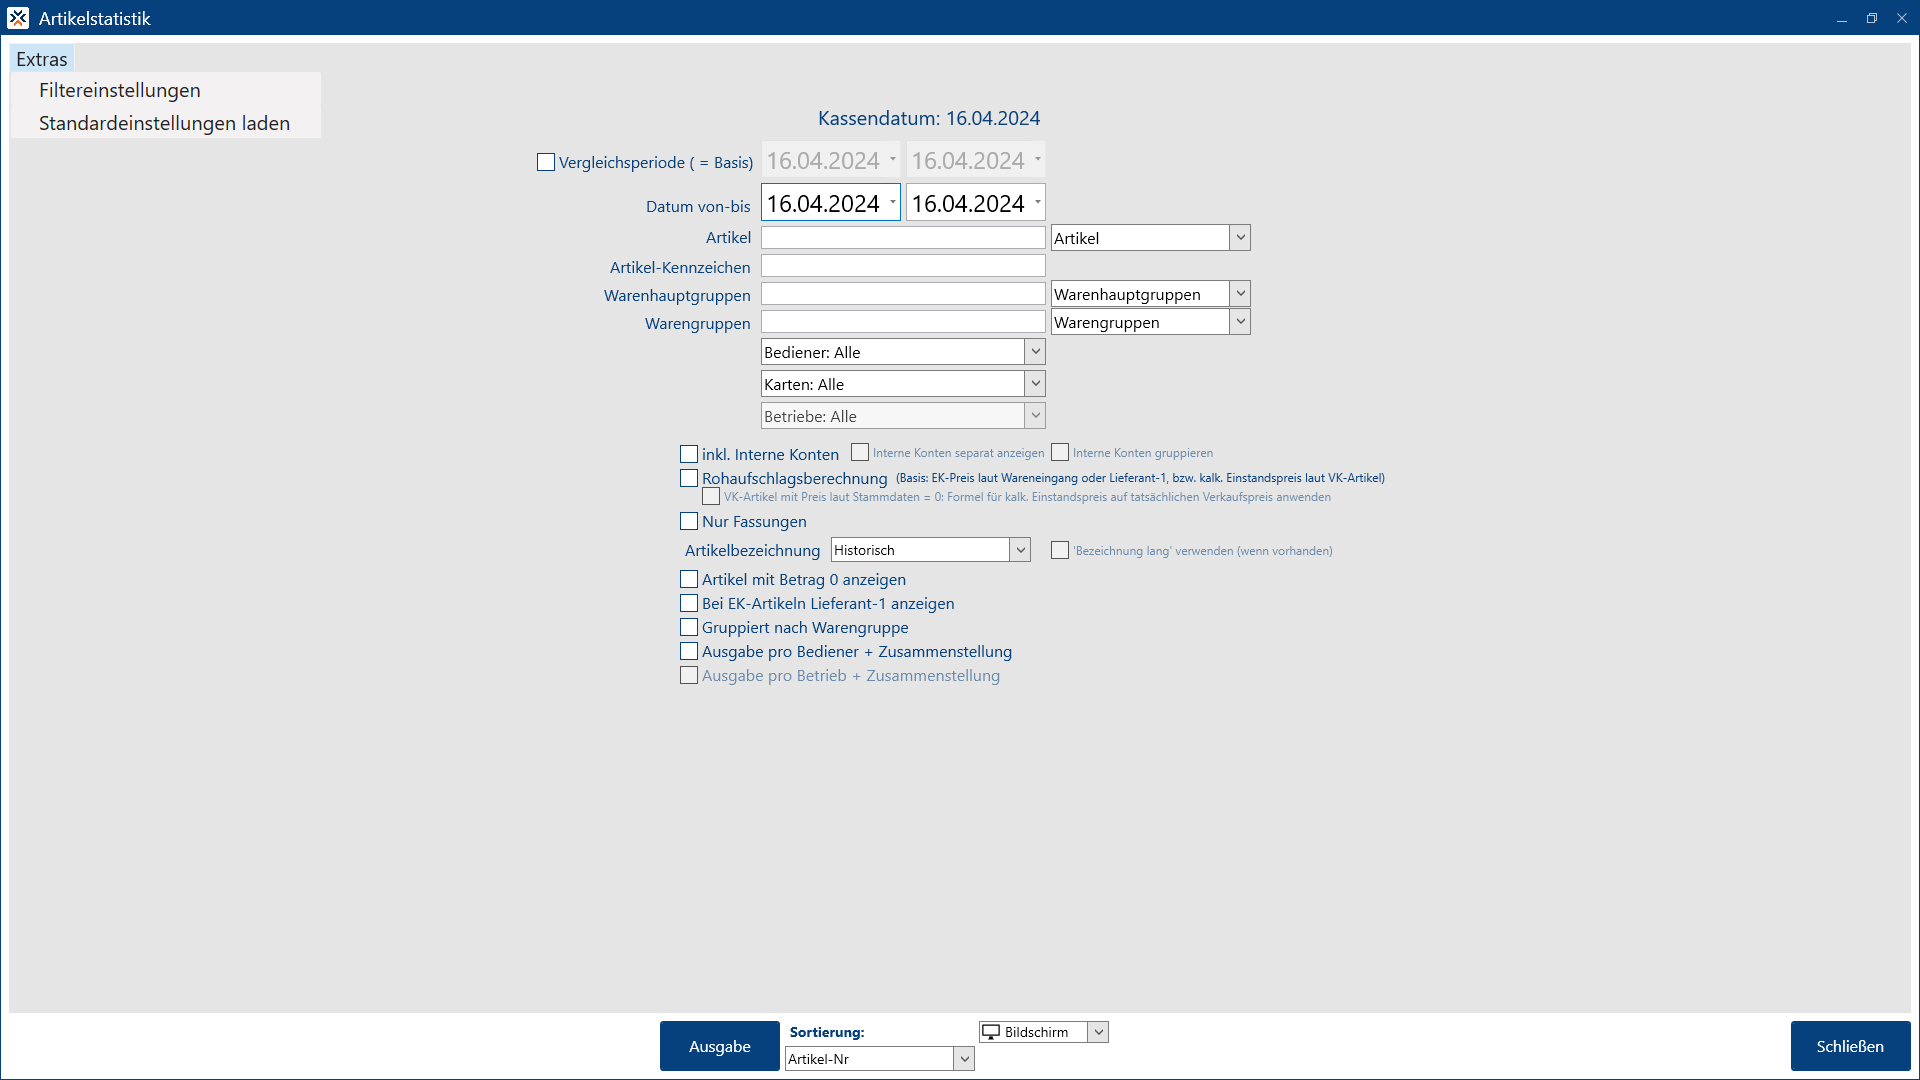Open the Datum bis end date picker arrow
Image resolution: width=1920 pixels, height=1080 pixels.
click(1038, 202)
